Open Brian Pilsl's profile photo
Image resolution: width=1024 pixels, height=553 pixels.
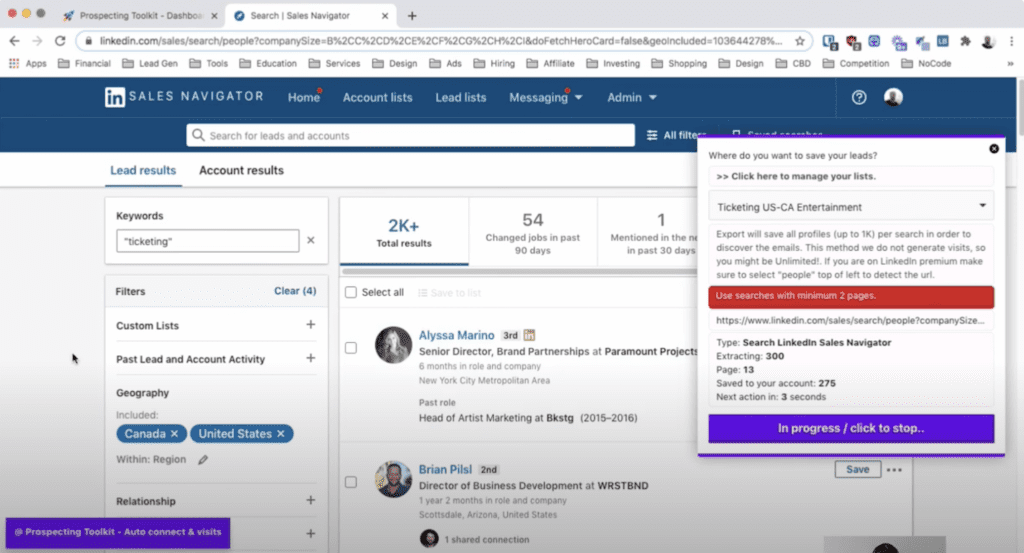pos(393,479)
